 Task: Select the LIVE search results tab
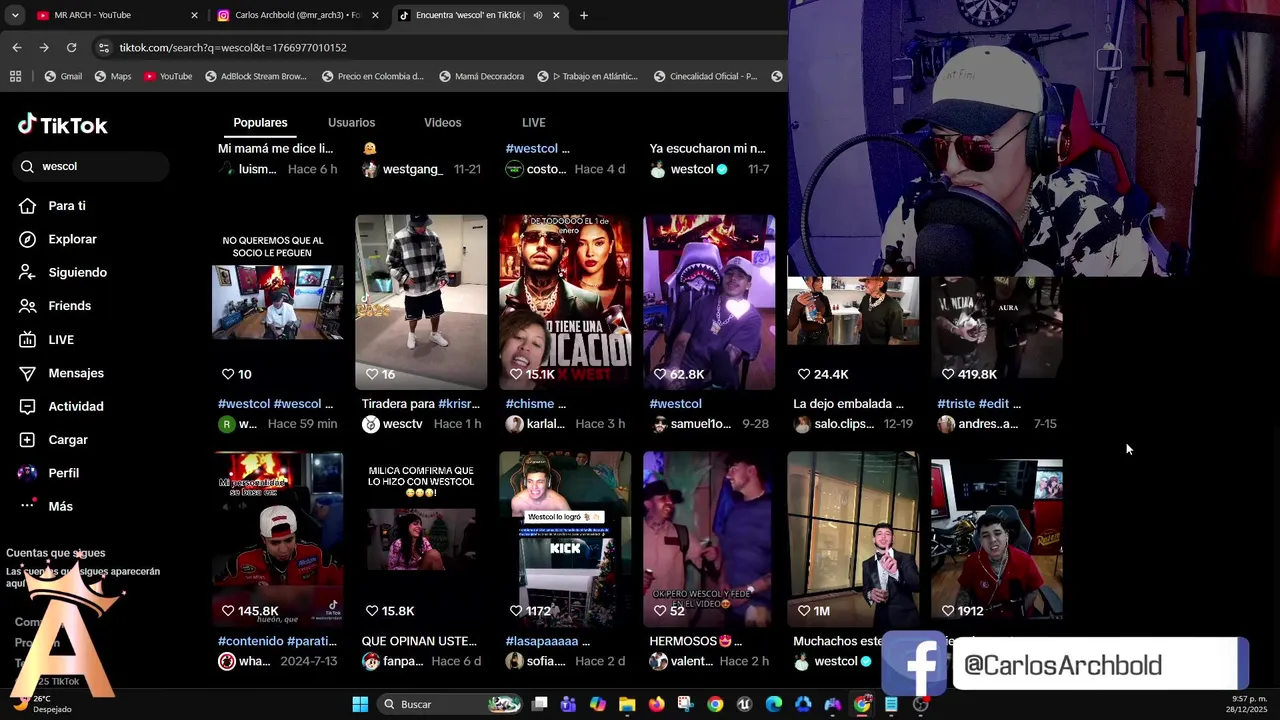point(533,123)
